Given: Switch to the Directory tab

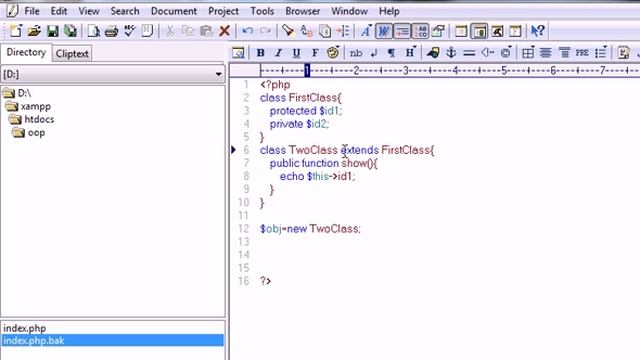Looking at the screenshot, I should [x=26, y=52].
